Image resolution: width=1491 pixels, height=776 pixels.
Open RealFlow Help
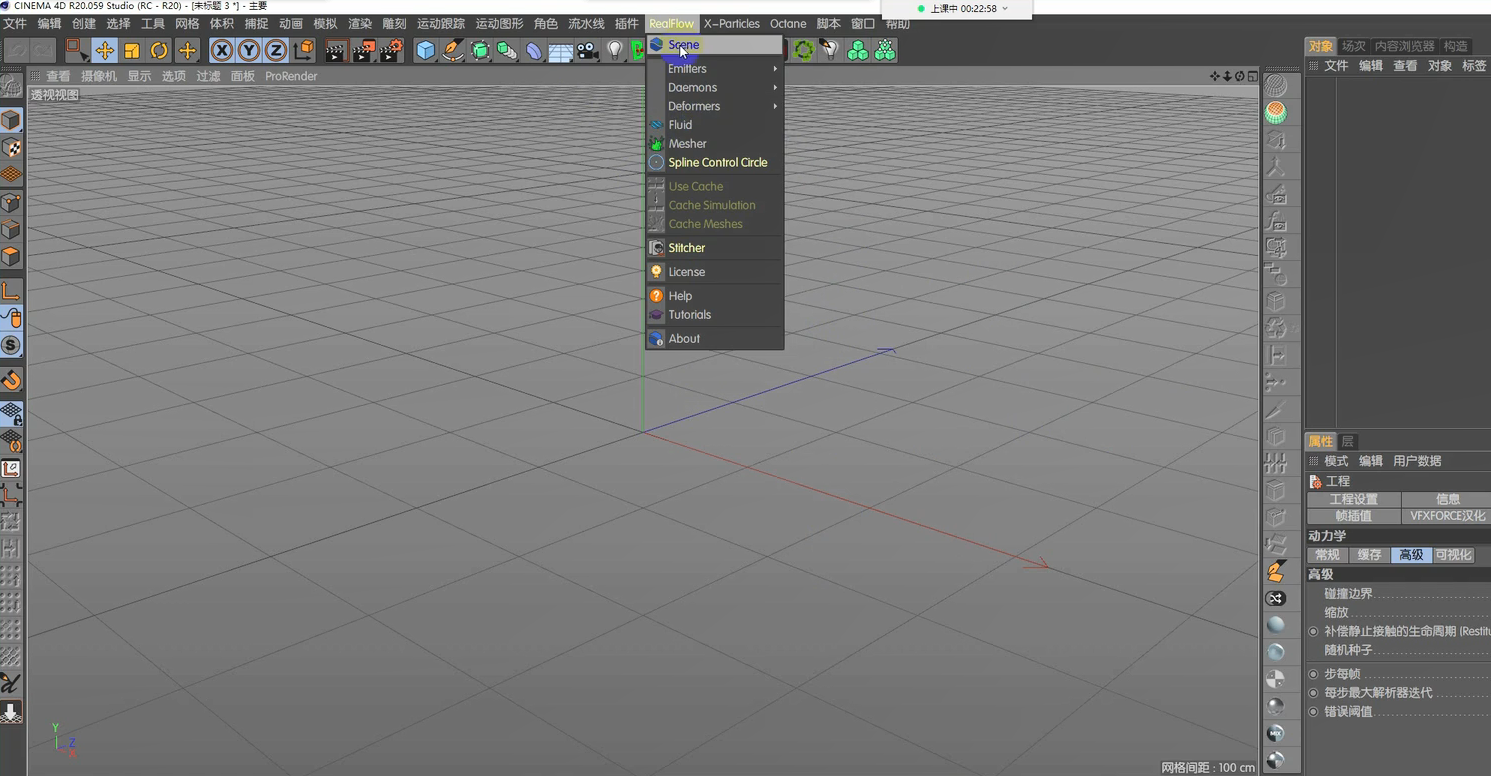point(714,296)
